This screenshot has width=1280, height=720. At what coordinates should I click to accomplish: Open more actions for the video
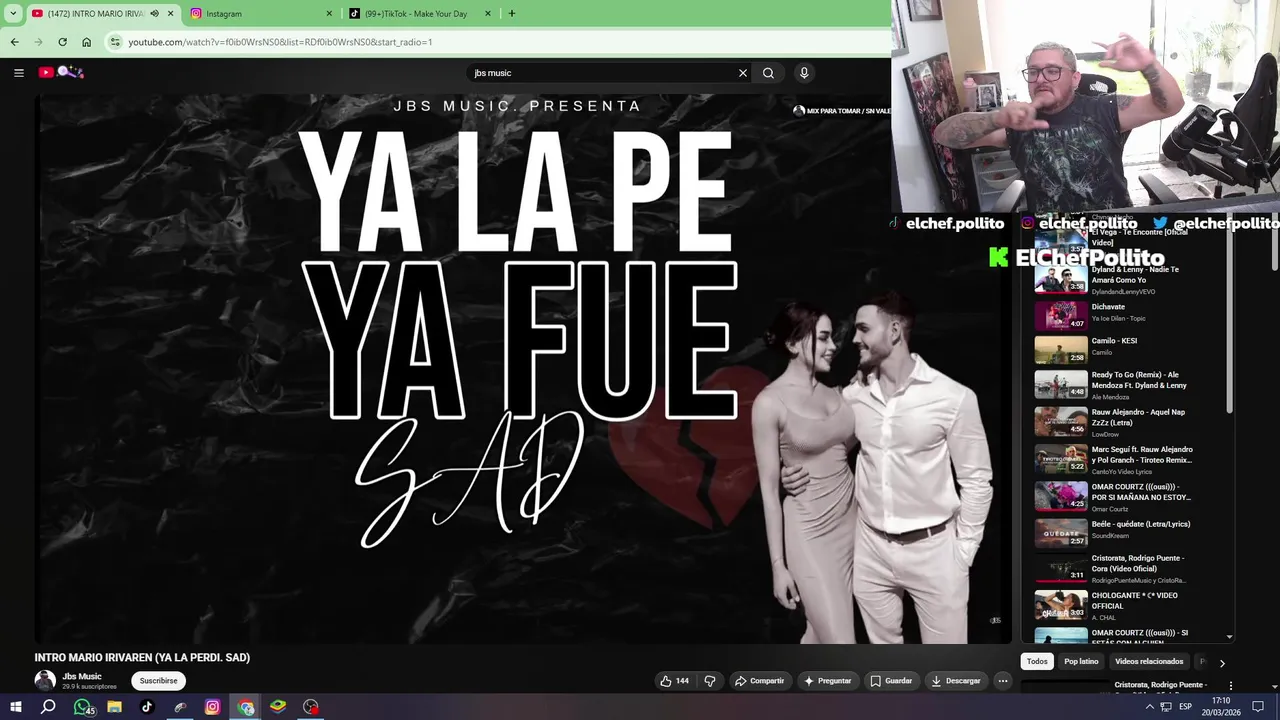point(1003,681)
